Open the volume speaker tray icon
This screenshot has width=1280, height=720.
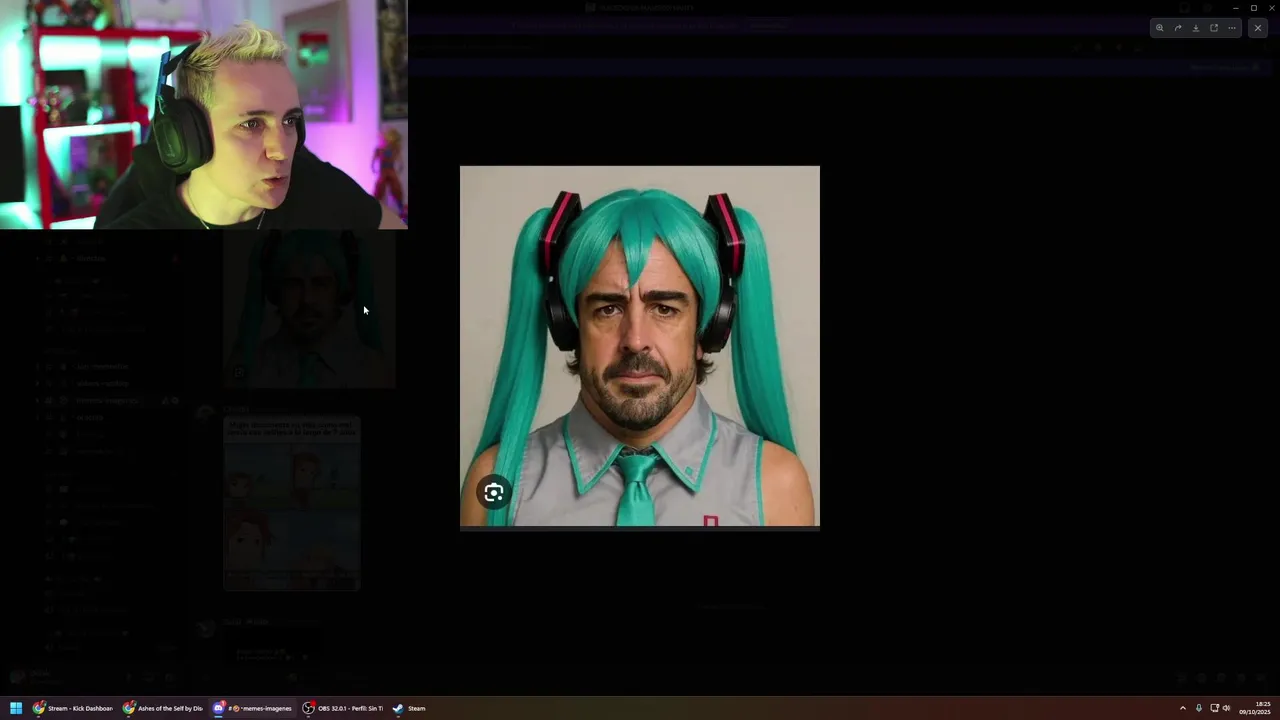[1227, 708]
